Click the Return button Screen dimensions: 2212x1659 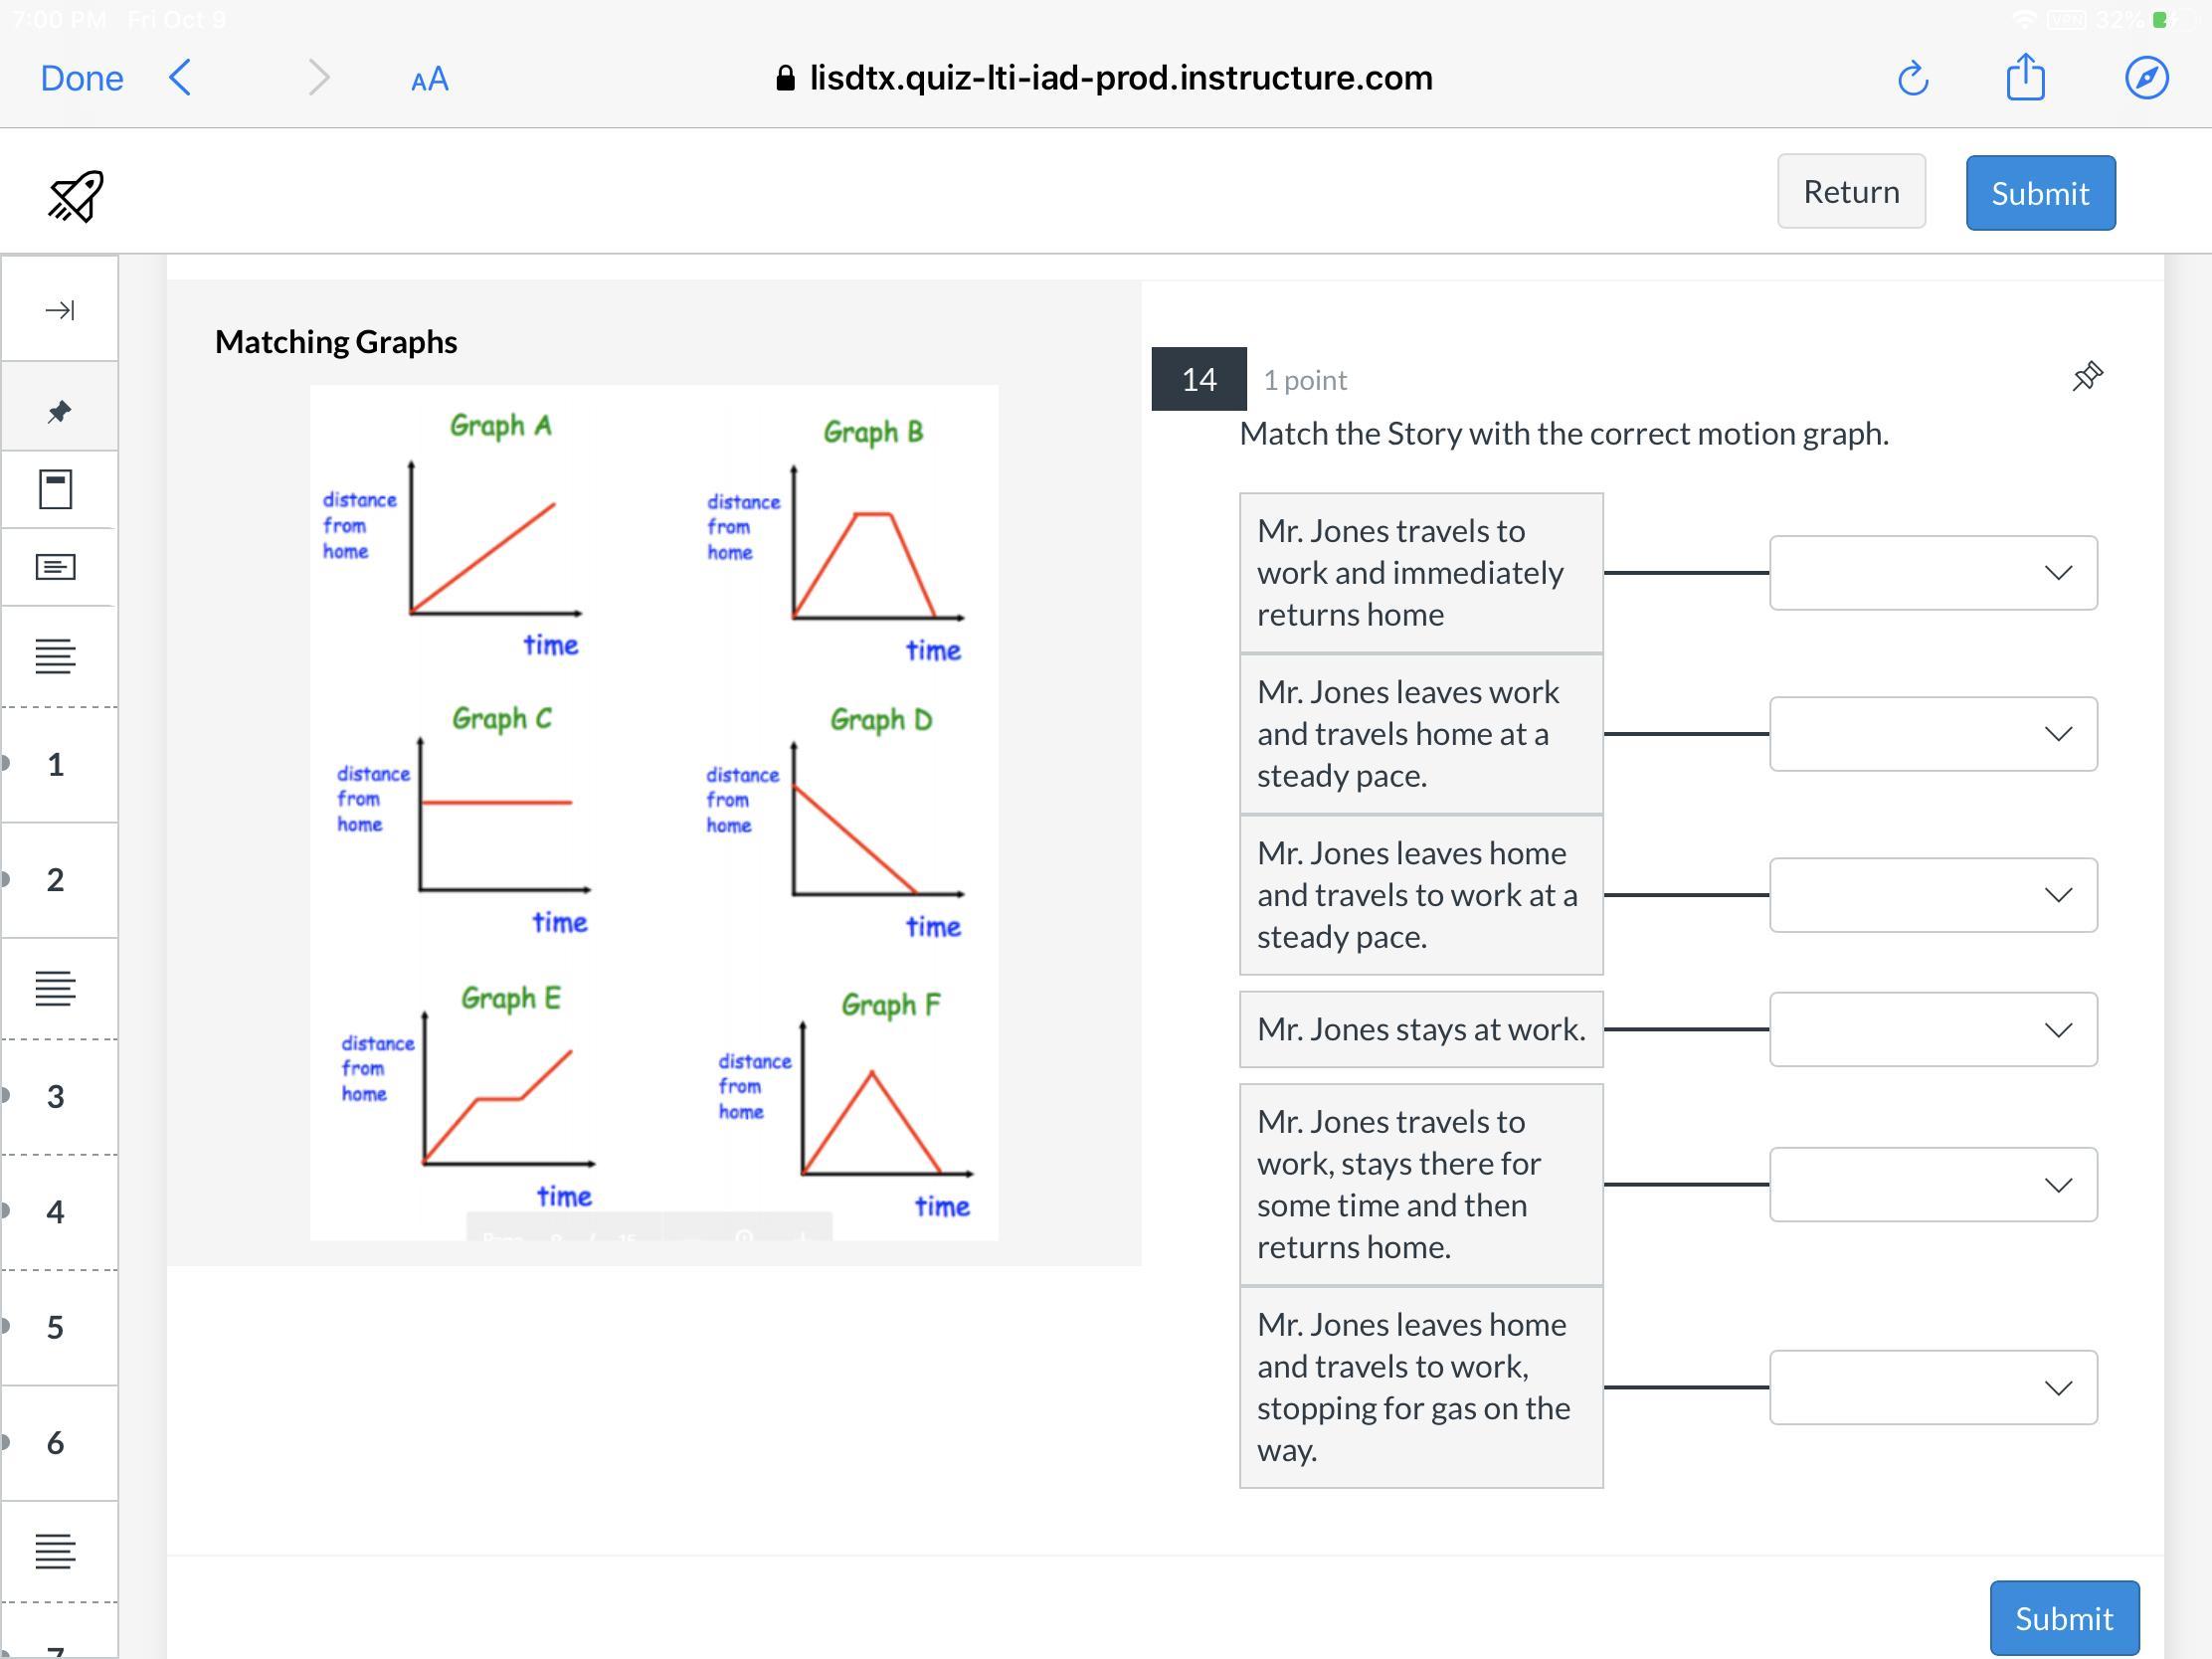[x=1850, y=192]
